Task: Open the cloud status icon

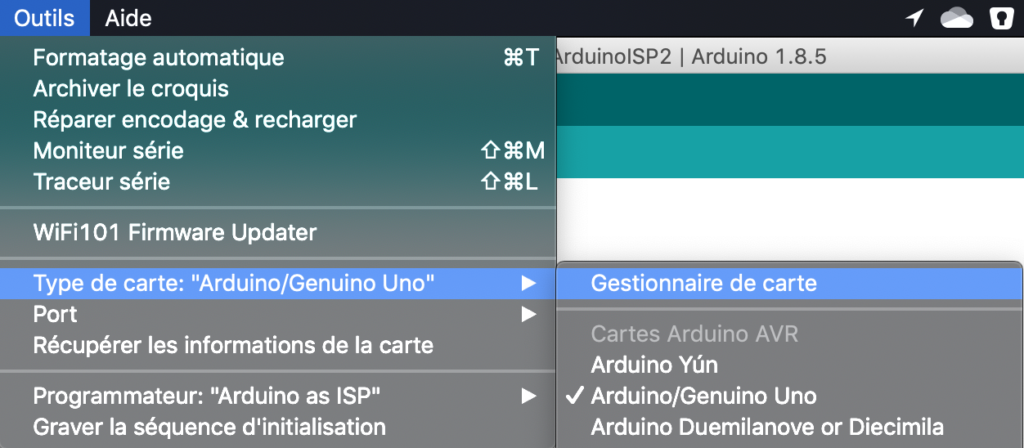Action: [x=957, y=18]
